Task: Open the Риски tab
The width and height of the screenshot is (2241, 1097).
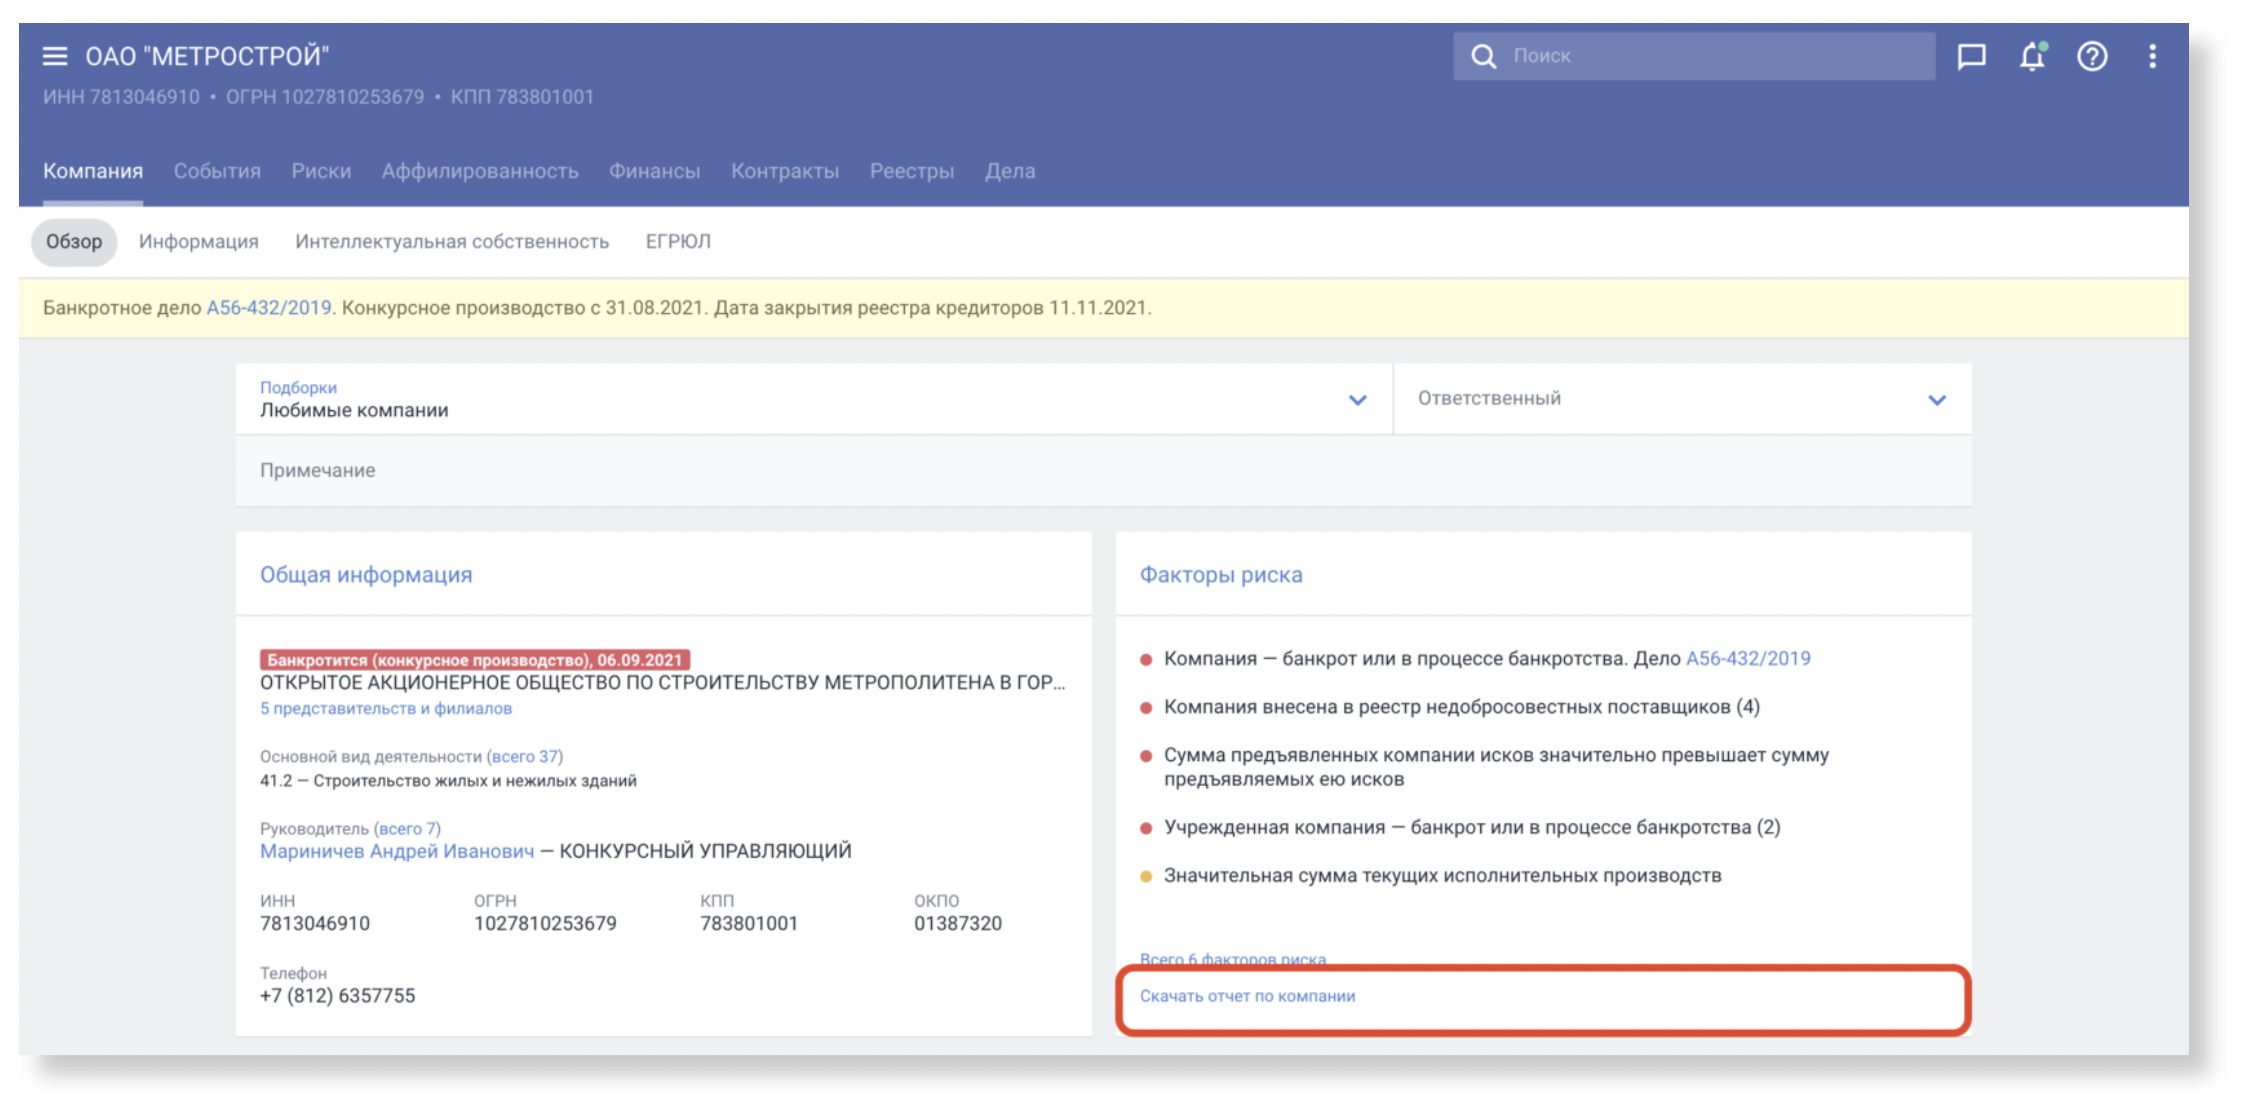Action: coord(321,171)
